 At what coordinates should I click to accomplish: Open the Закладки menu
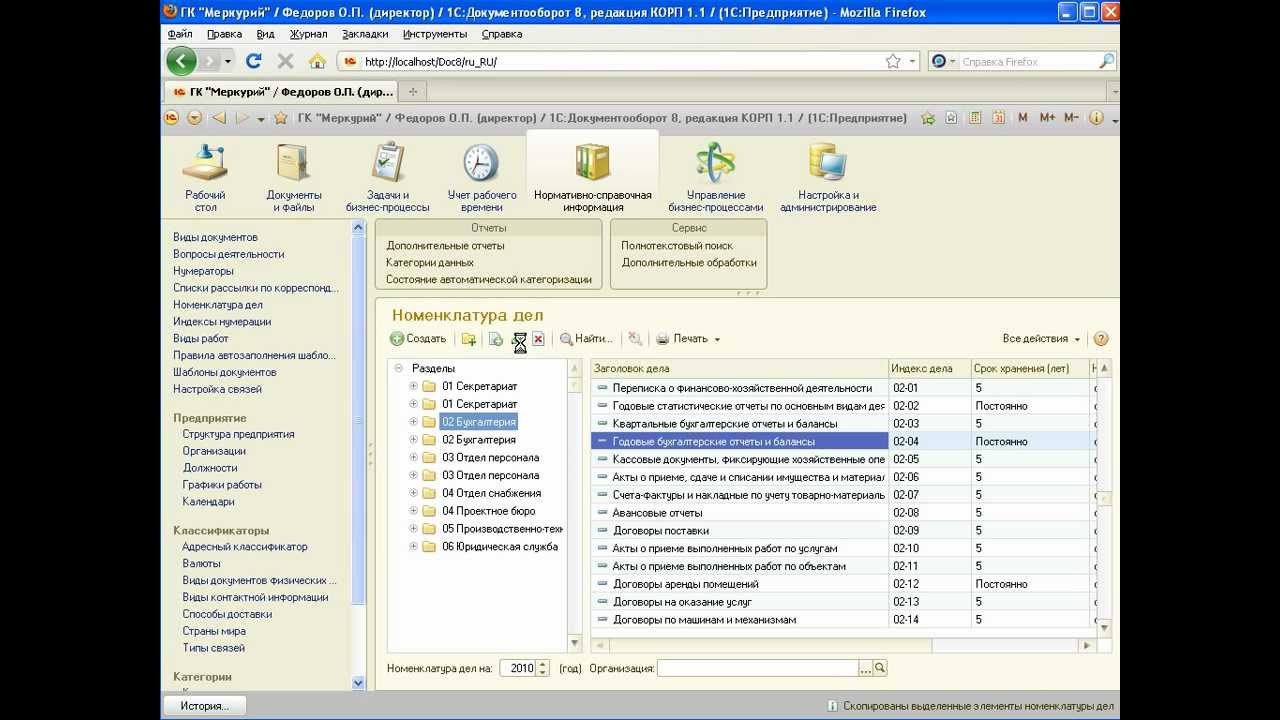pos(365,34)
